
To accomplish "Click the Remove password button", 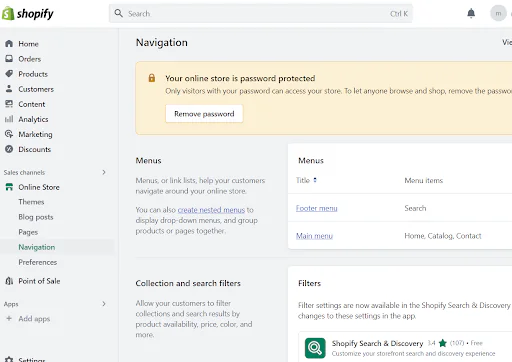I will [204, 114].
